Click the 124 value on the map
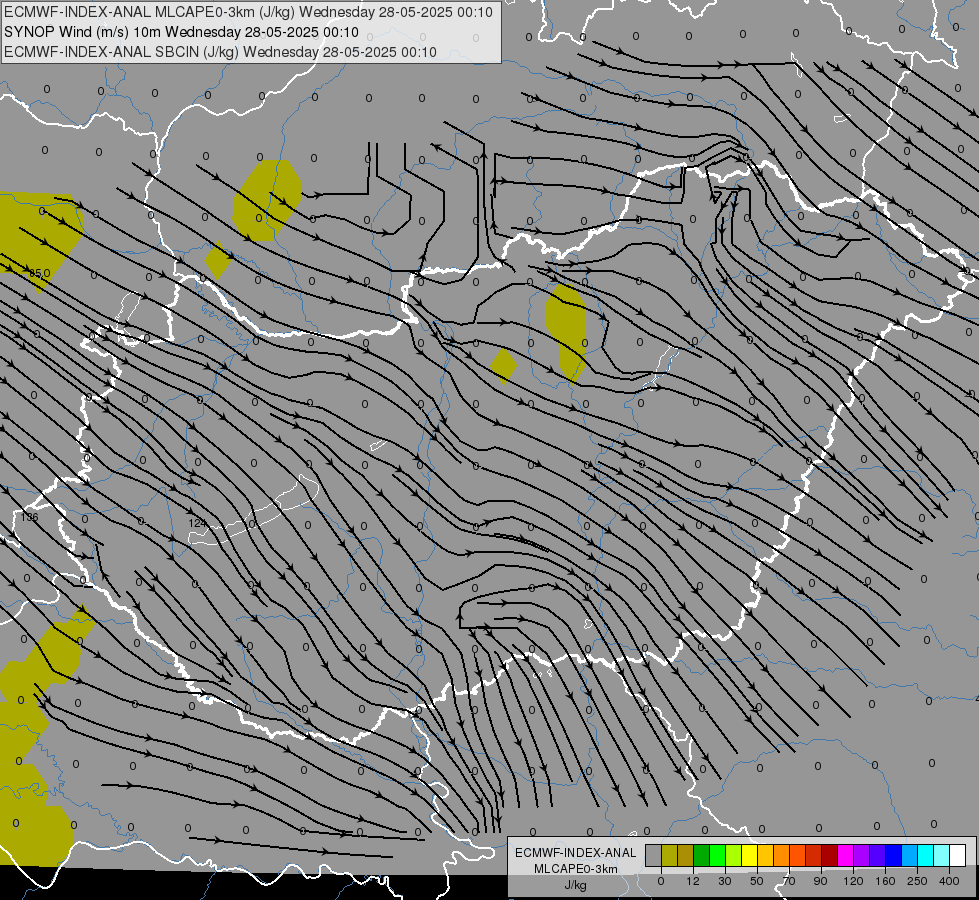This screenshot has height=900, width=979. click(x=197, y=523)
